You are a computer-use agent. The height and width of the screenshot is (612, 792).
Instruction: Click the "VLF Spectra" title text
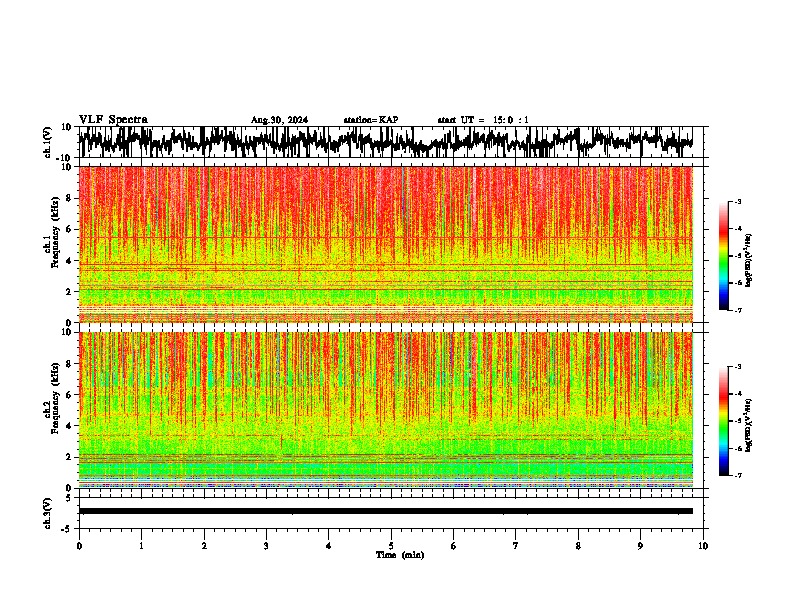(113, 120)
